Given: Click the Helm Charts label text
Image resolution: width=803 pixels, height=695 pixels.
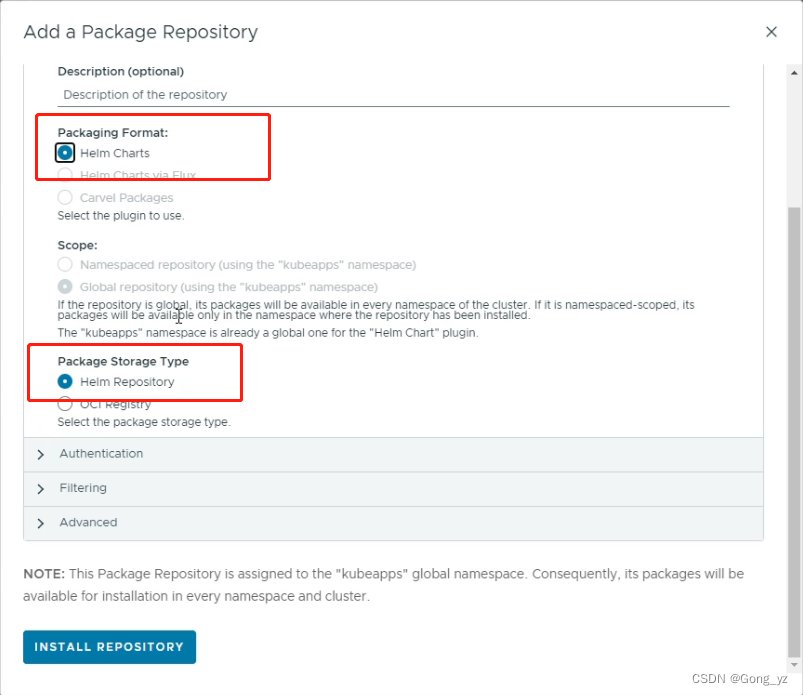Looking at the screenshot, I should tap(115, 153).
